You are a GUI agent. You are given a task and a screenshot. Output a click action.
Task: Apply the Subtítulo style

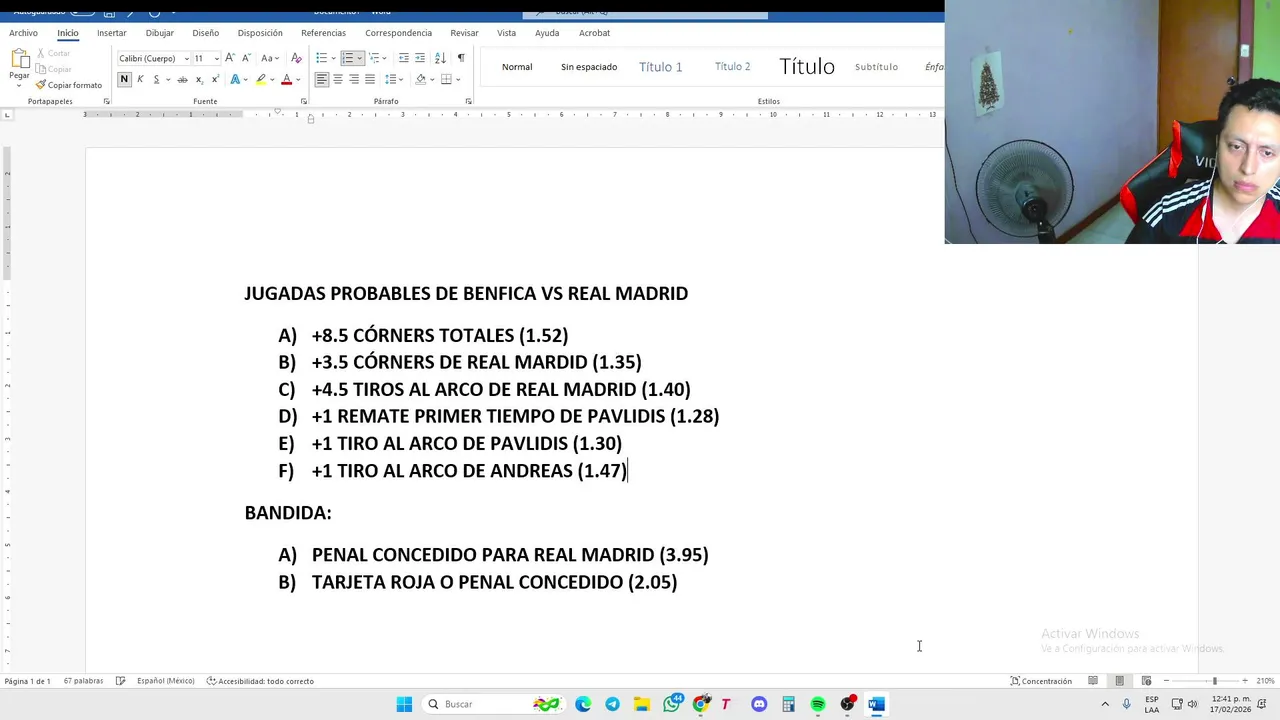pos(876,67)
